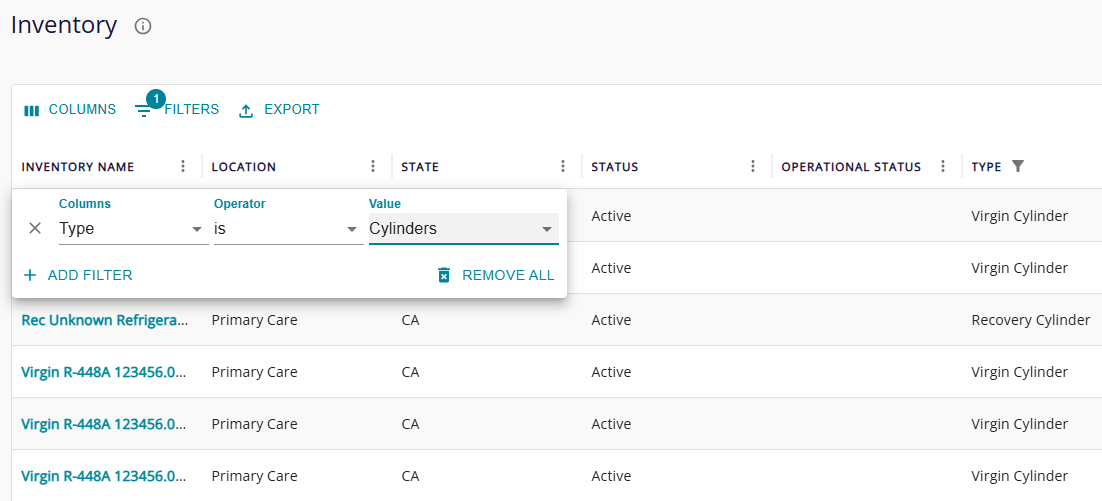The image size is (1102, 501).
Task: Expand the Columns dropdown showing Type
Action: click(134, 229)
